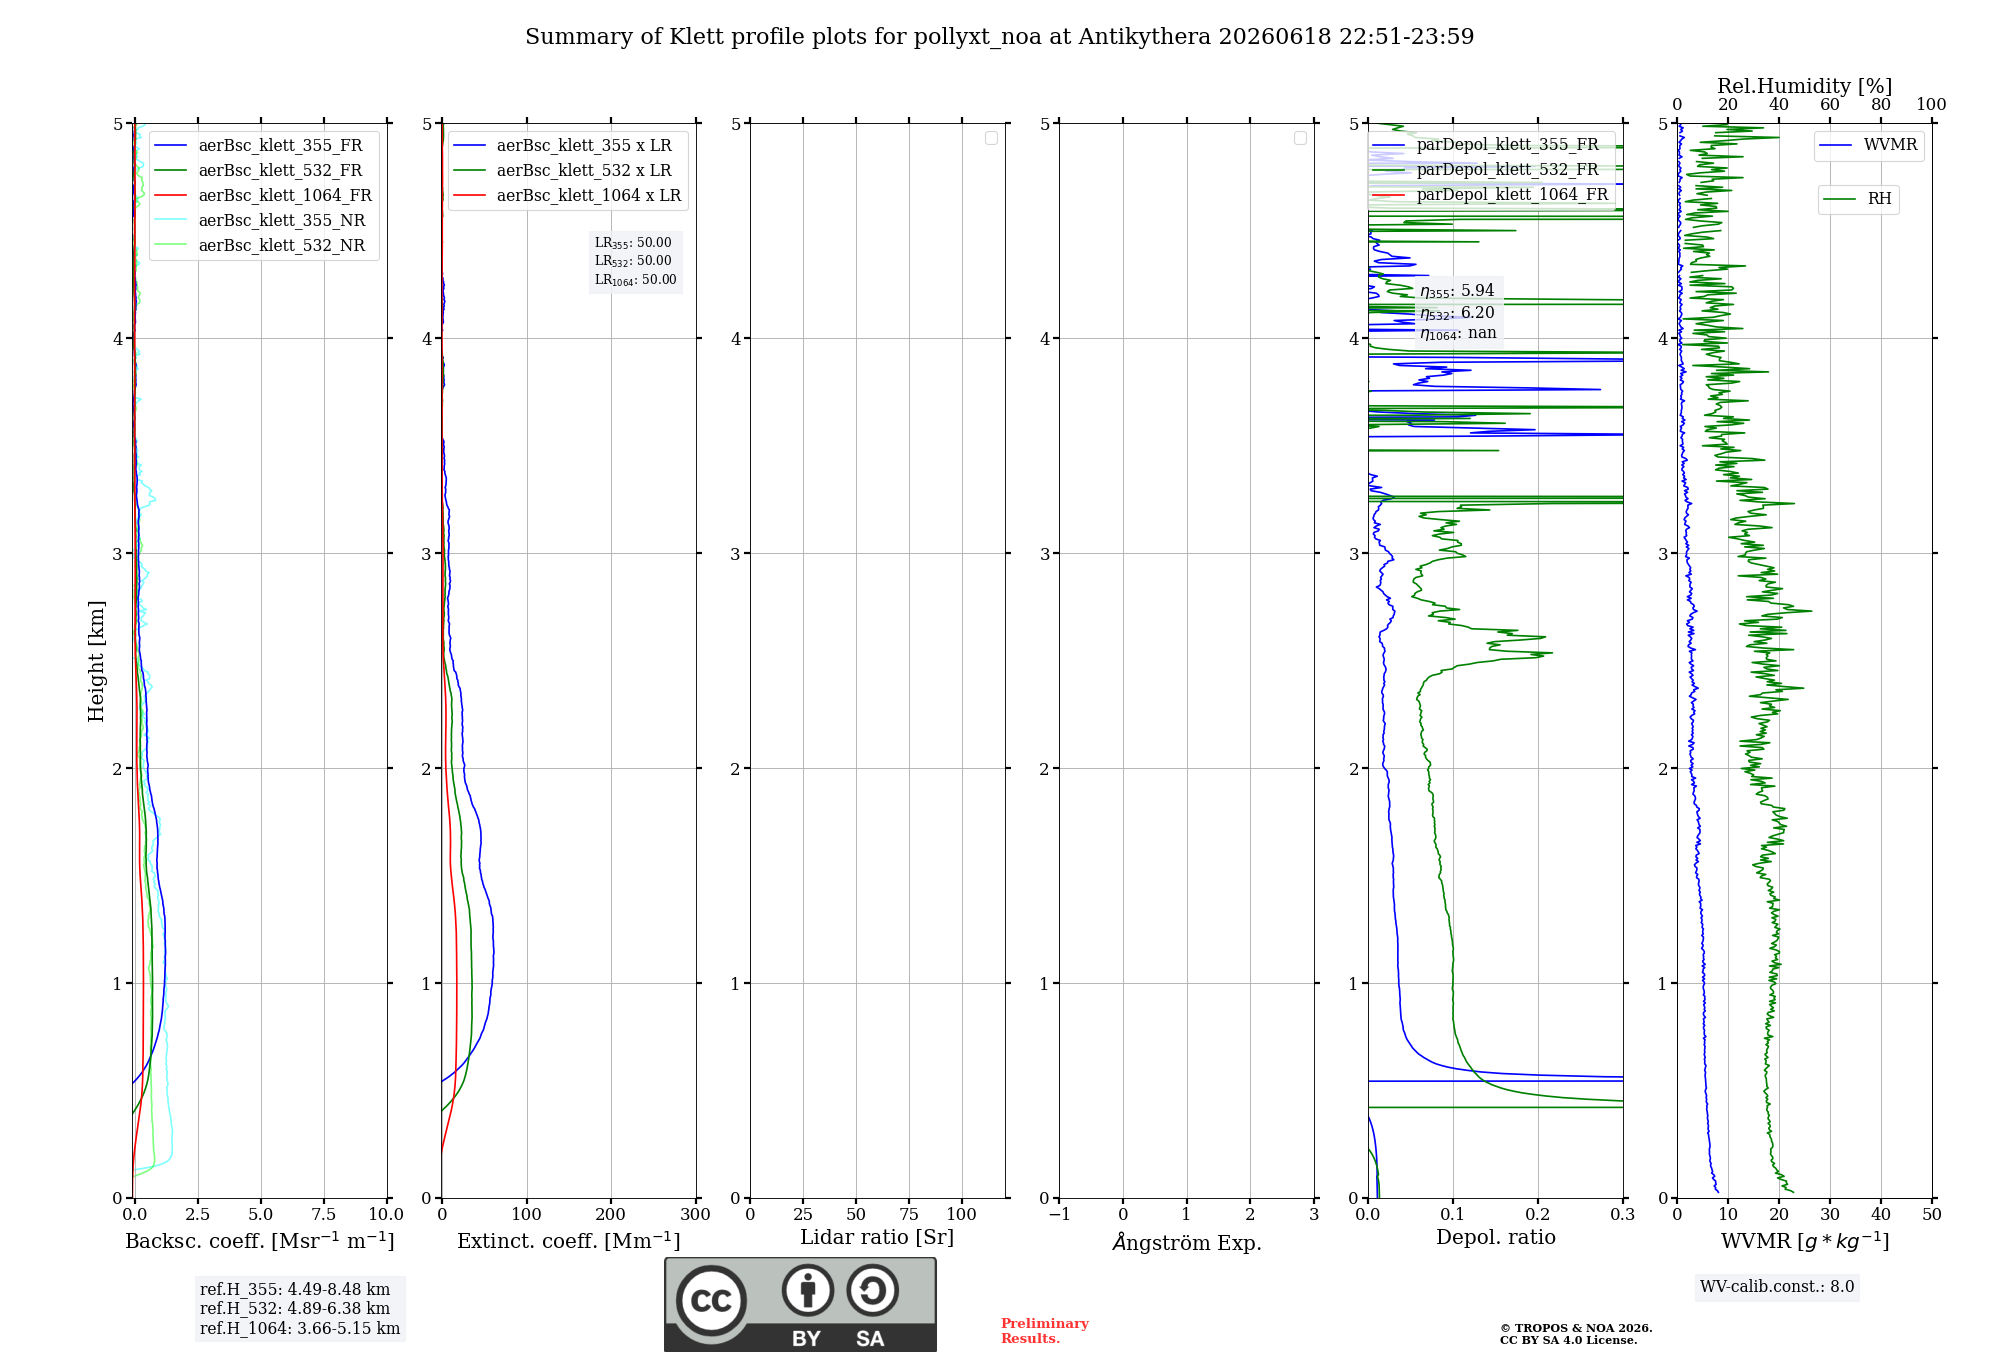
Task: Select legend entry aerBsc_klett_355_FR
Action: click(x=263, y=146)
